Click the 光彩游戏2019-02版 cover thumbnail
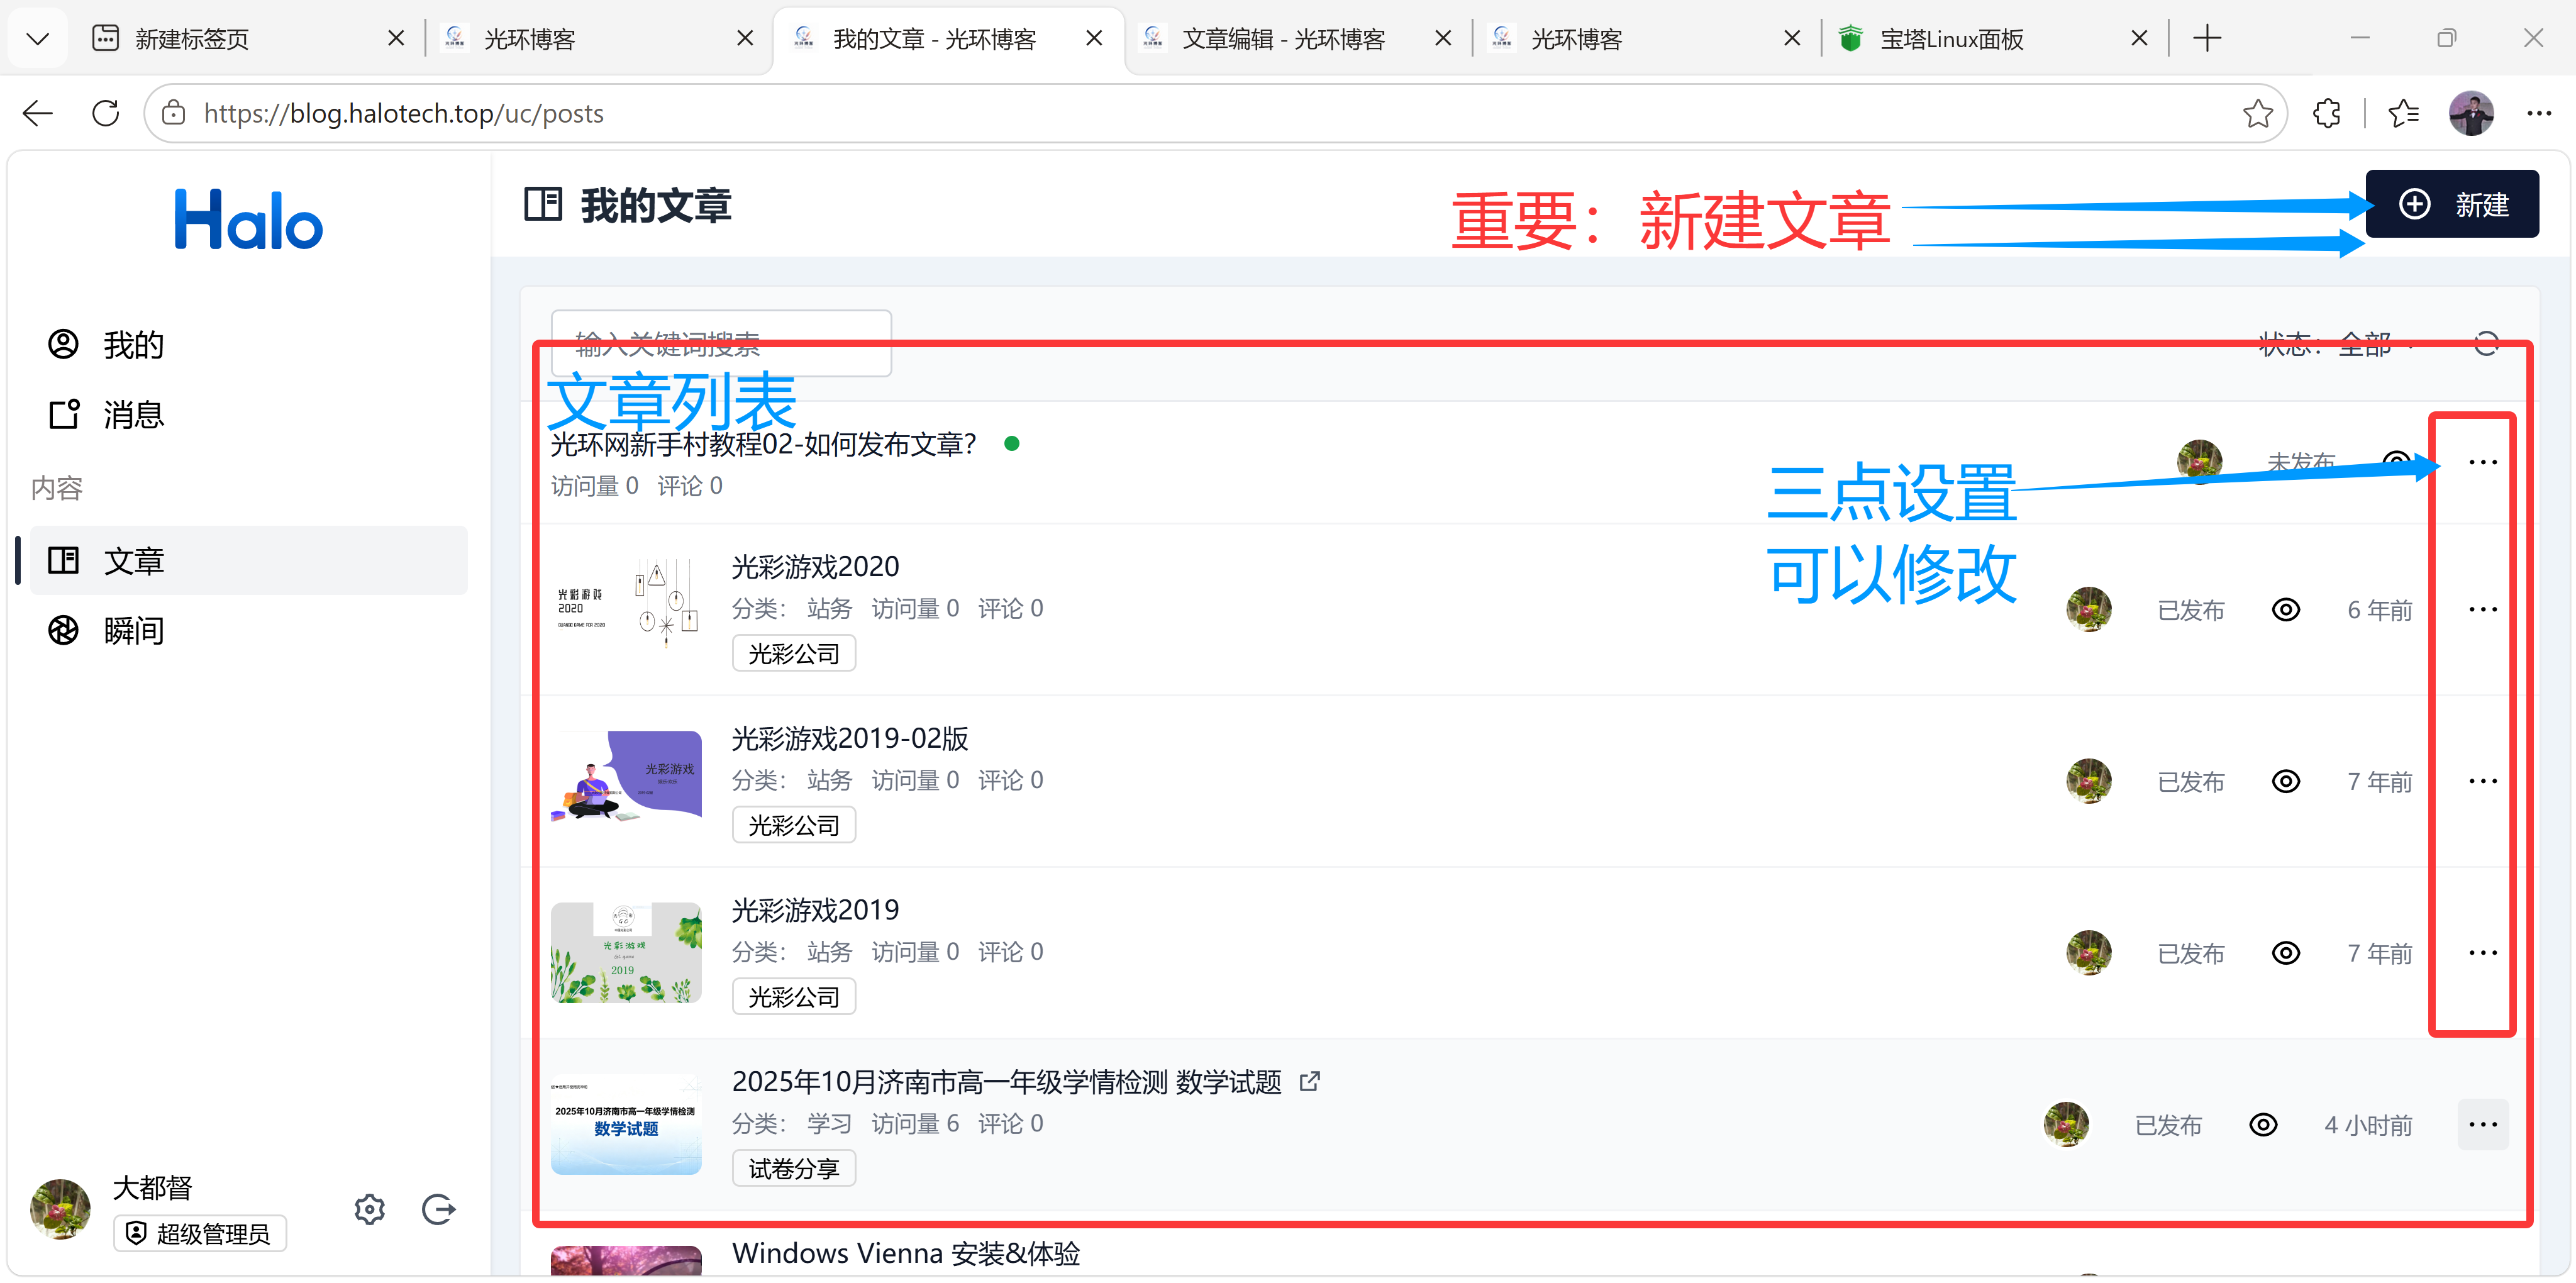The height and width of the screenshot is (1283, 2576). [626, 781]
